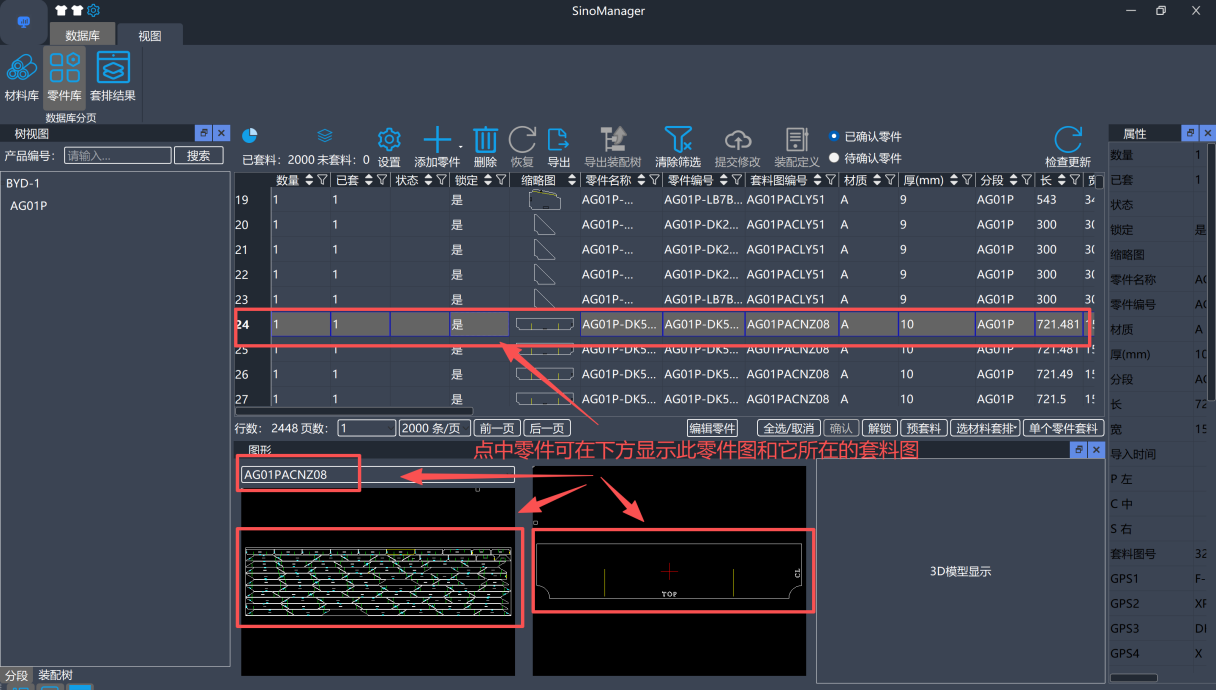Open the 设置 settings gear icon

click(389, 140)
